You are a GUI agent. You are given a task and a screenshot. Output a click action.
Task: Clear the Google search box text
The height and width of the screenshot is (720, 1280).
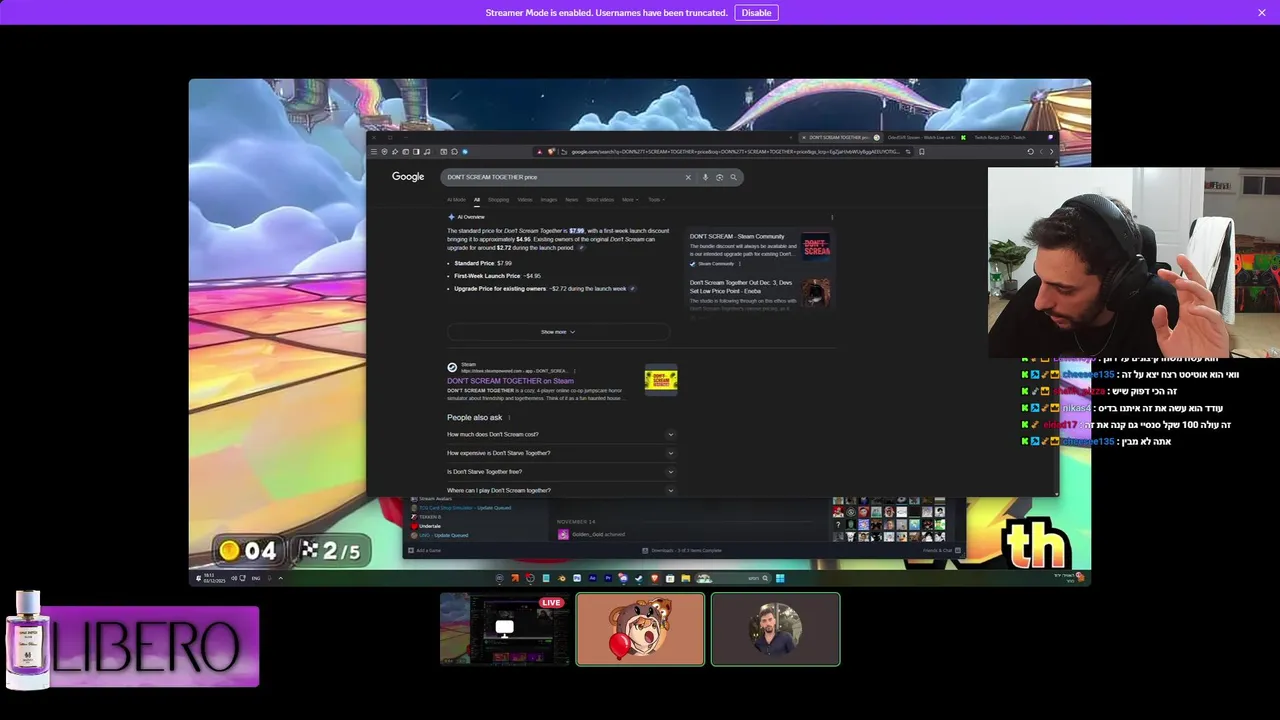688,177
